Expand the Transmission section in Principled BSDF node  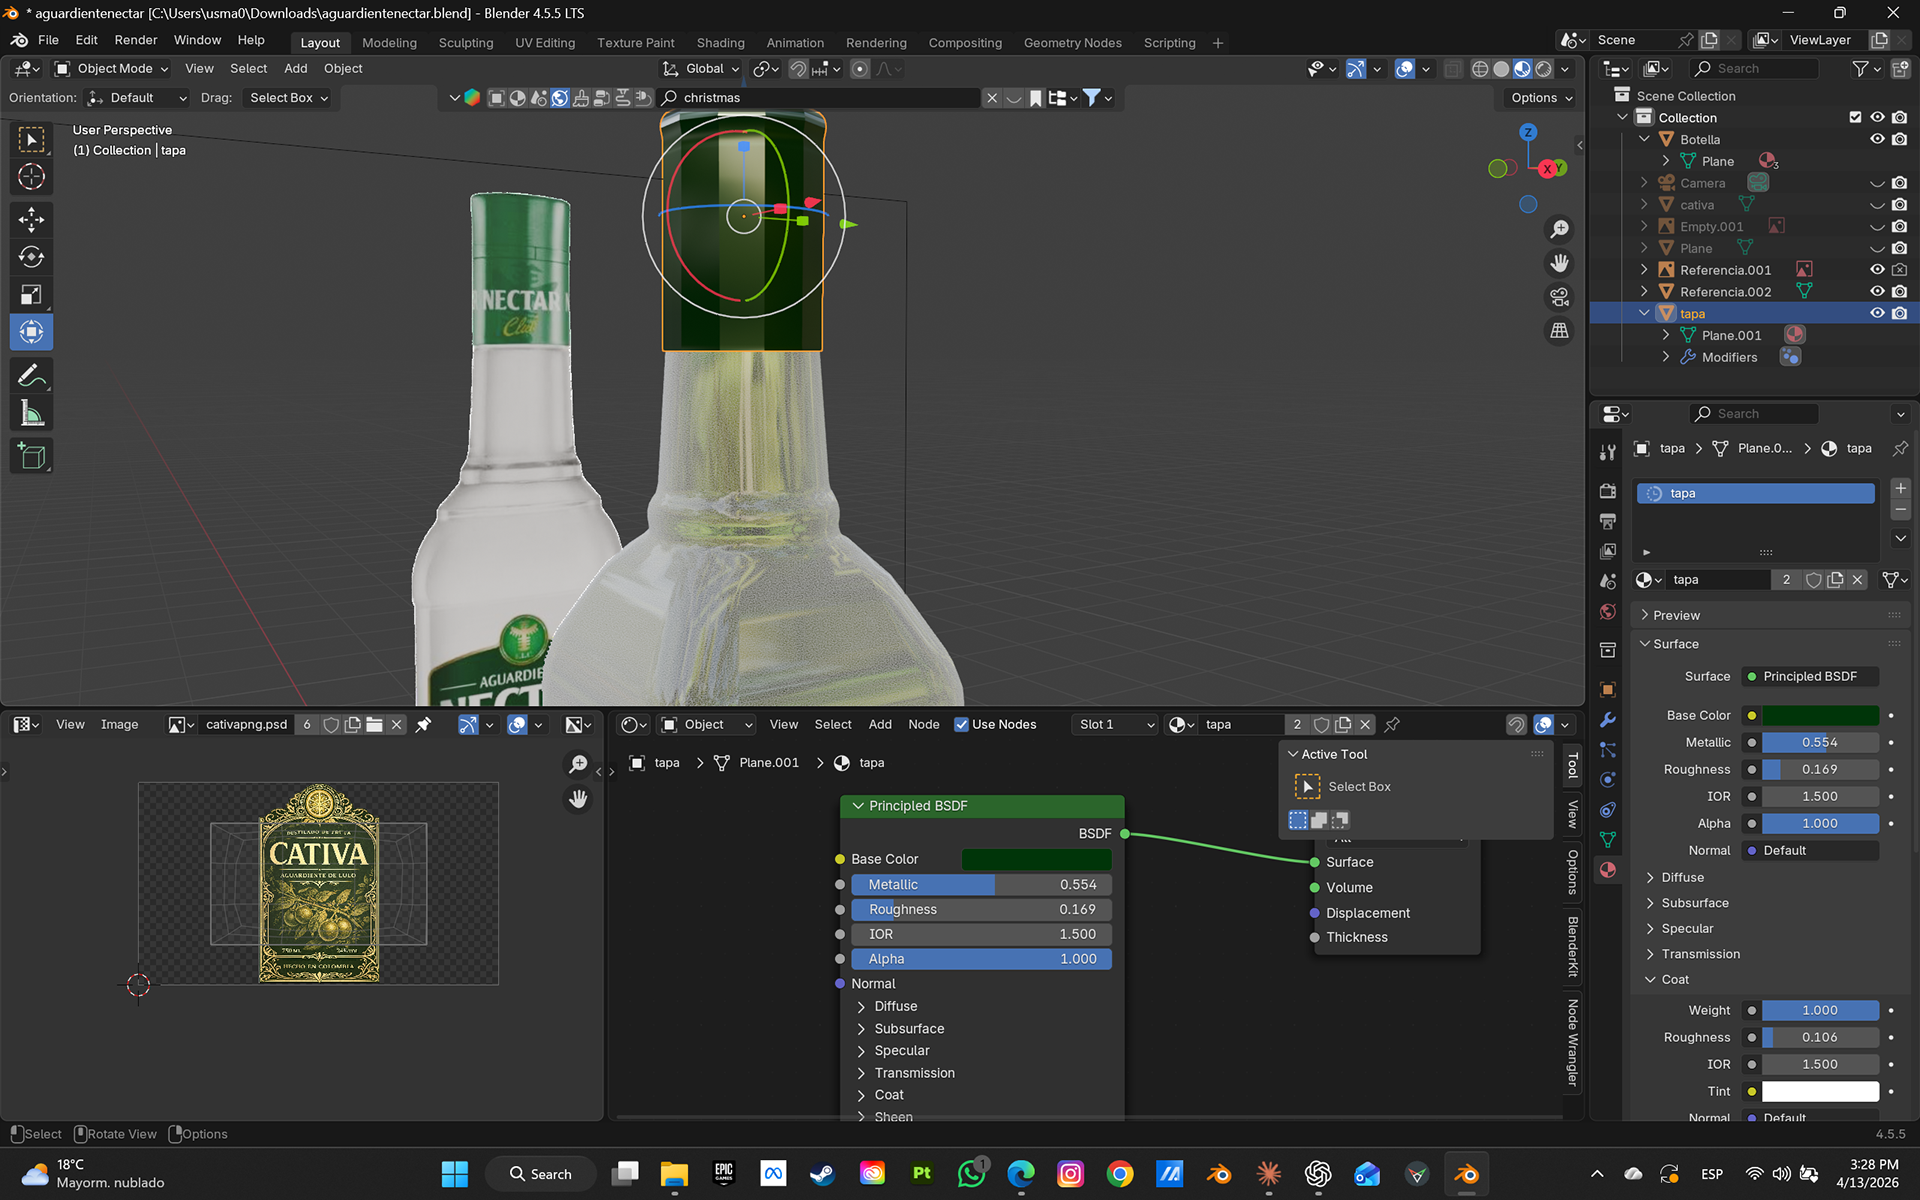[914, 1072]
